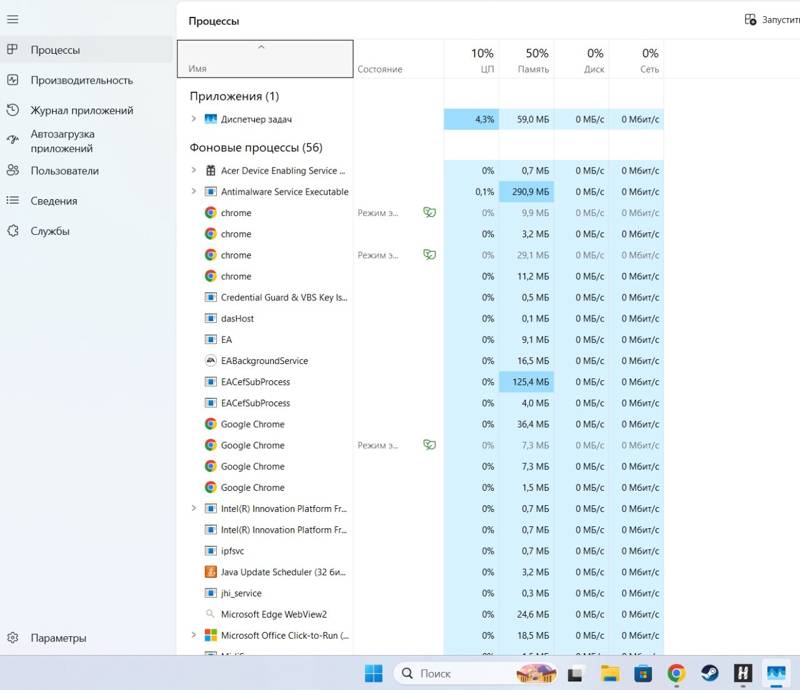
Task: Expand Acer Device Enabling Service row
Action: coord(193,170)
